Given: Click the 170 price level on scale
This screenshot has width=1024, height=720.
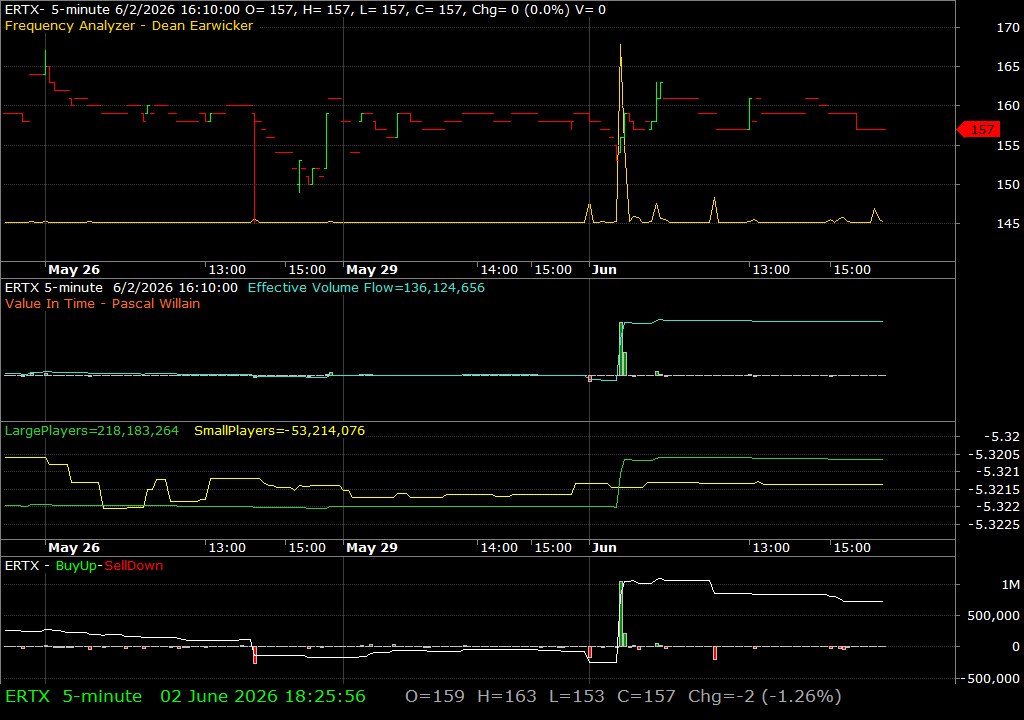Looking at the screenshot, I should click(1008, 27).
